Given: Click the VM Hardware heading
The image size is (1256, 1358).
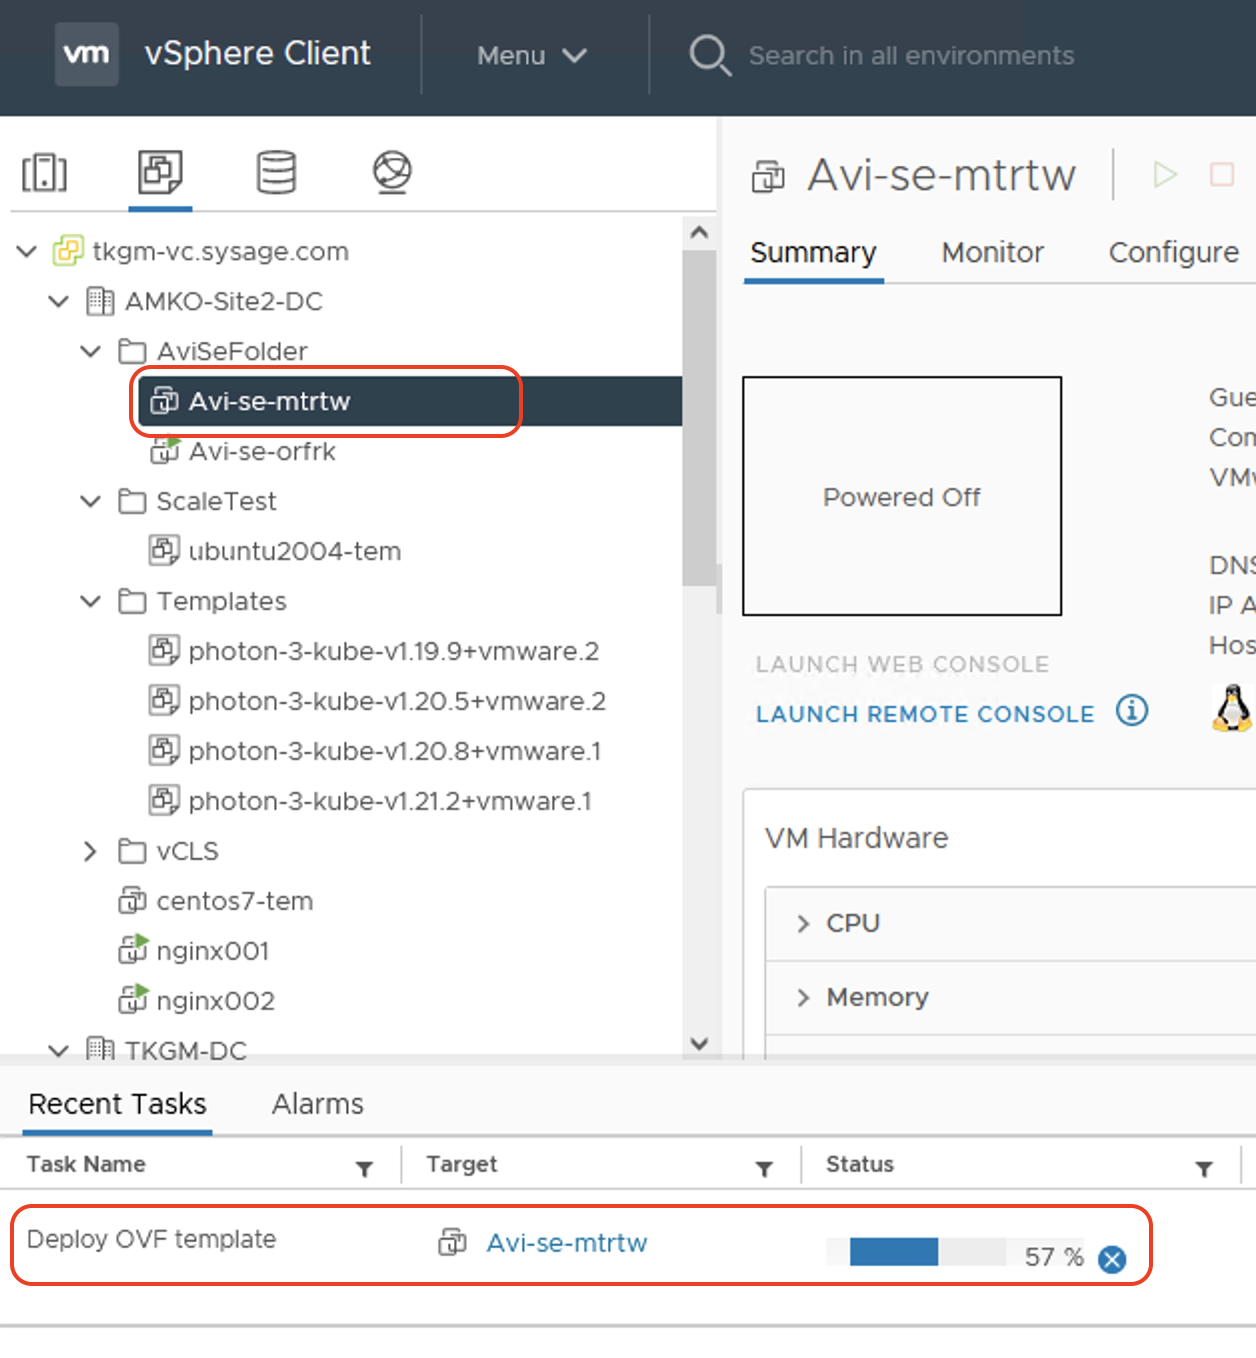Looking at the screenshot, I should (856, 838).
